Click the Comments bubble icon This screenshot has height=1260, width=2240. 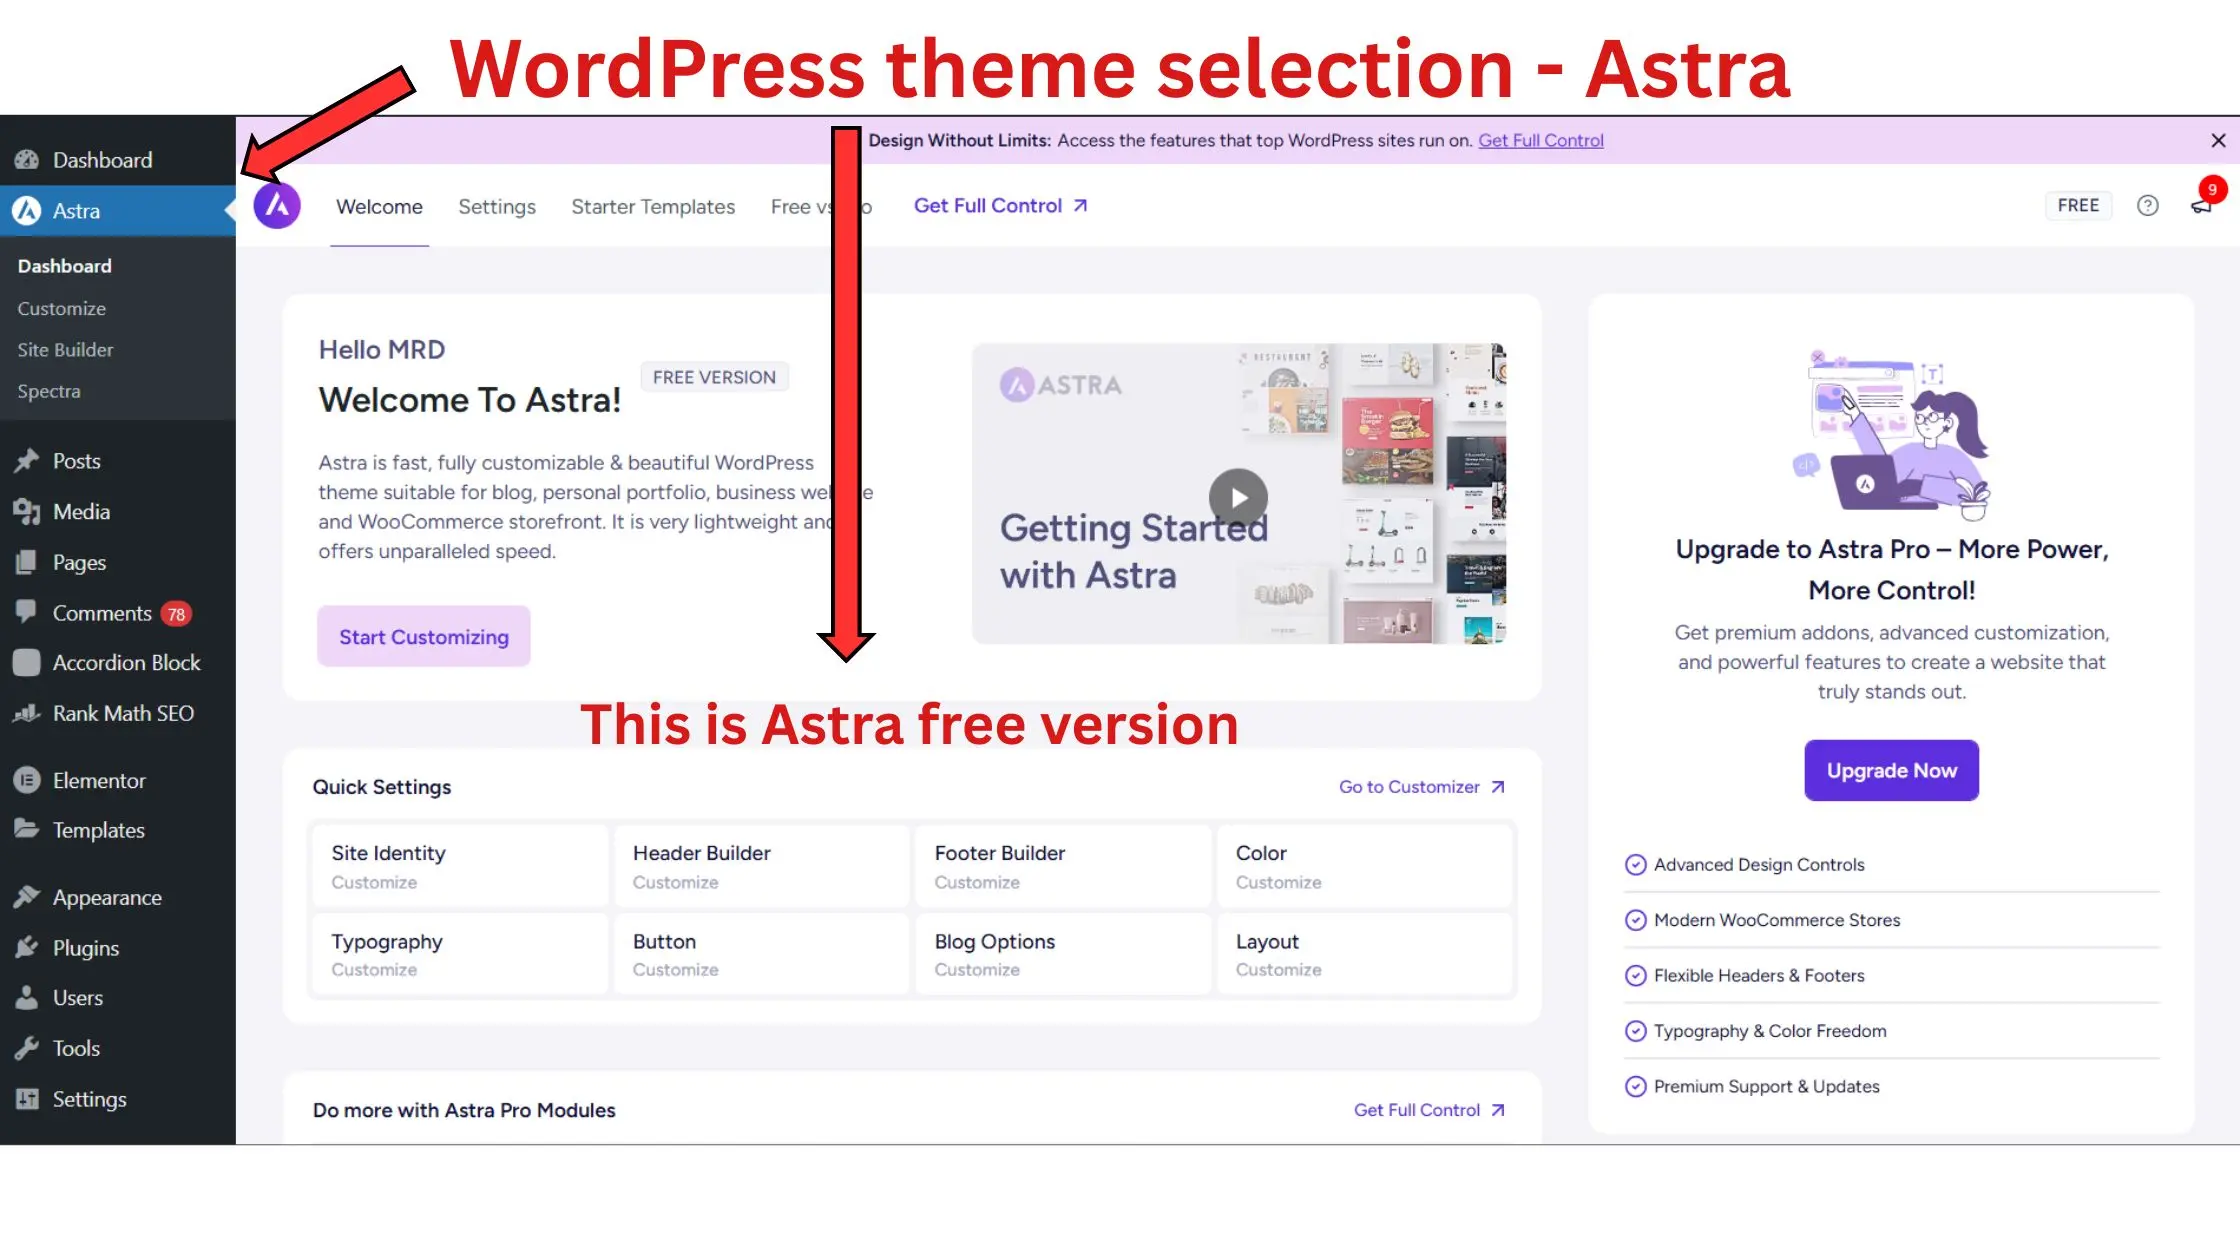coord(27,613)
